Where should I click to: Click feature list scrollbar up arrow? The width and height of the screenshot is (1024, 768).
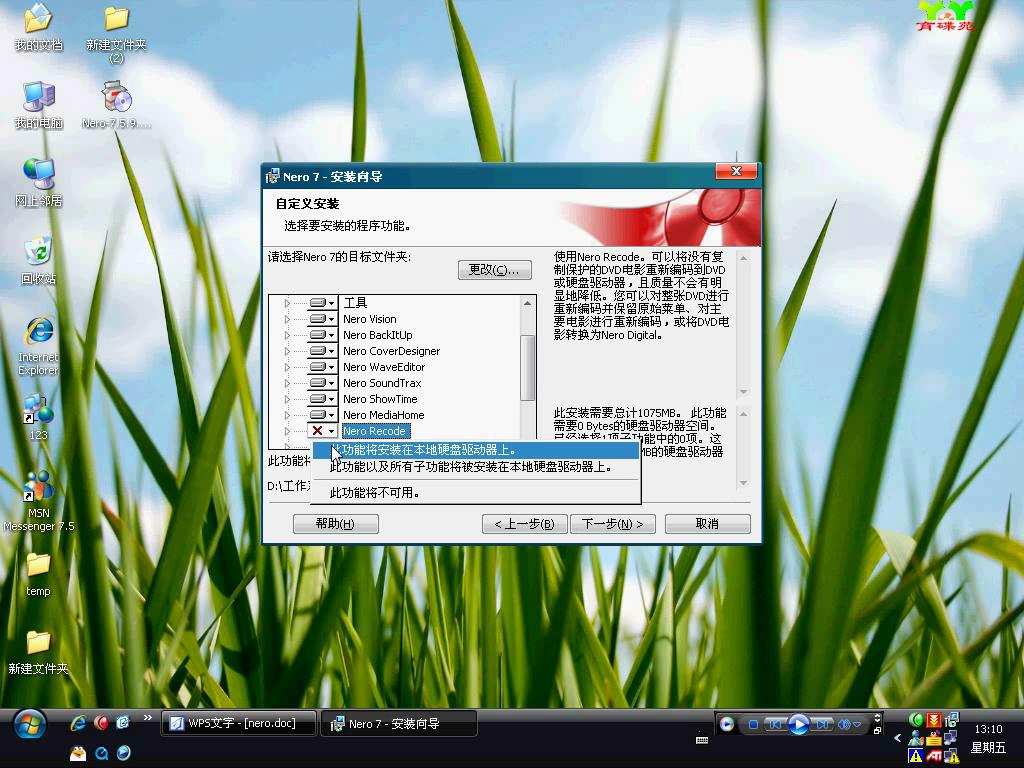pos(527,303)
